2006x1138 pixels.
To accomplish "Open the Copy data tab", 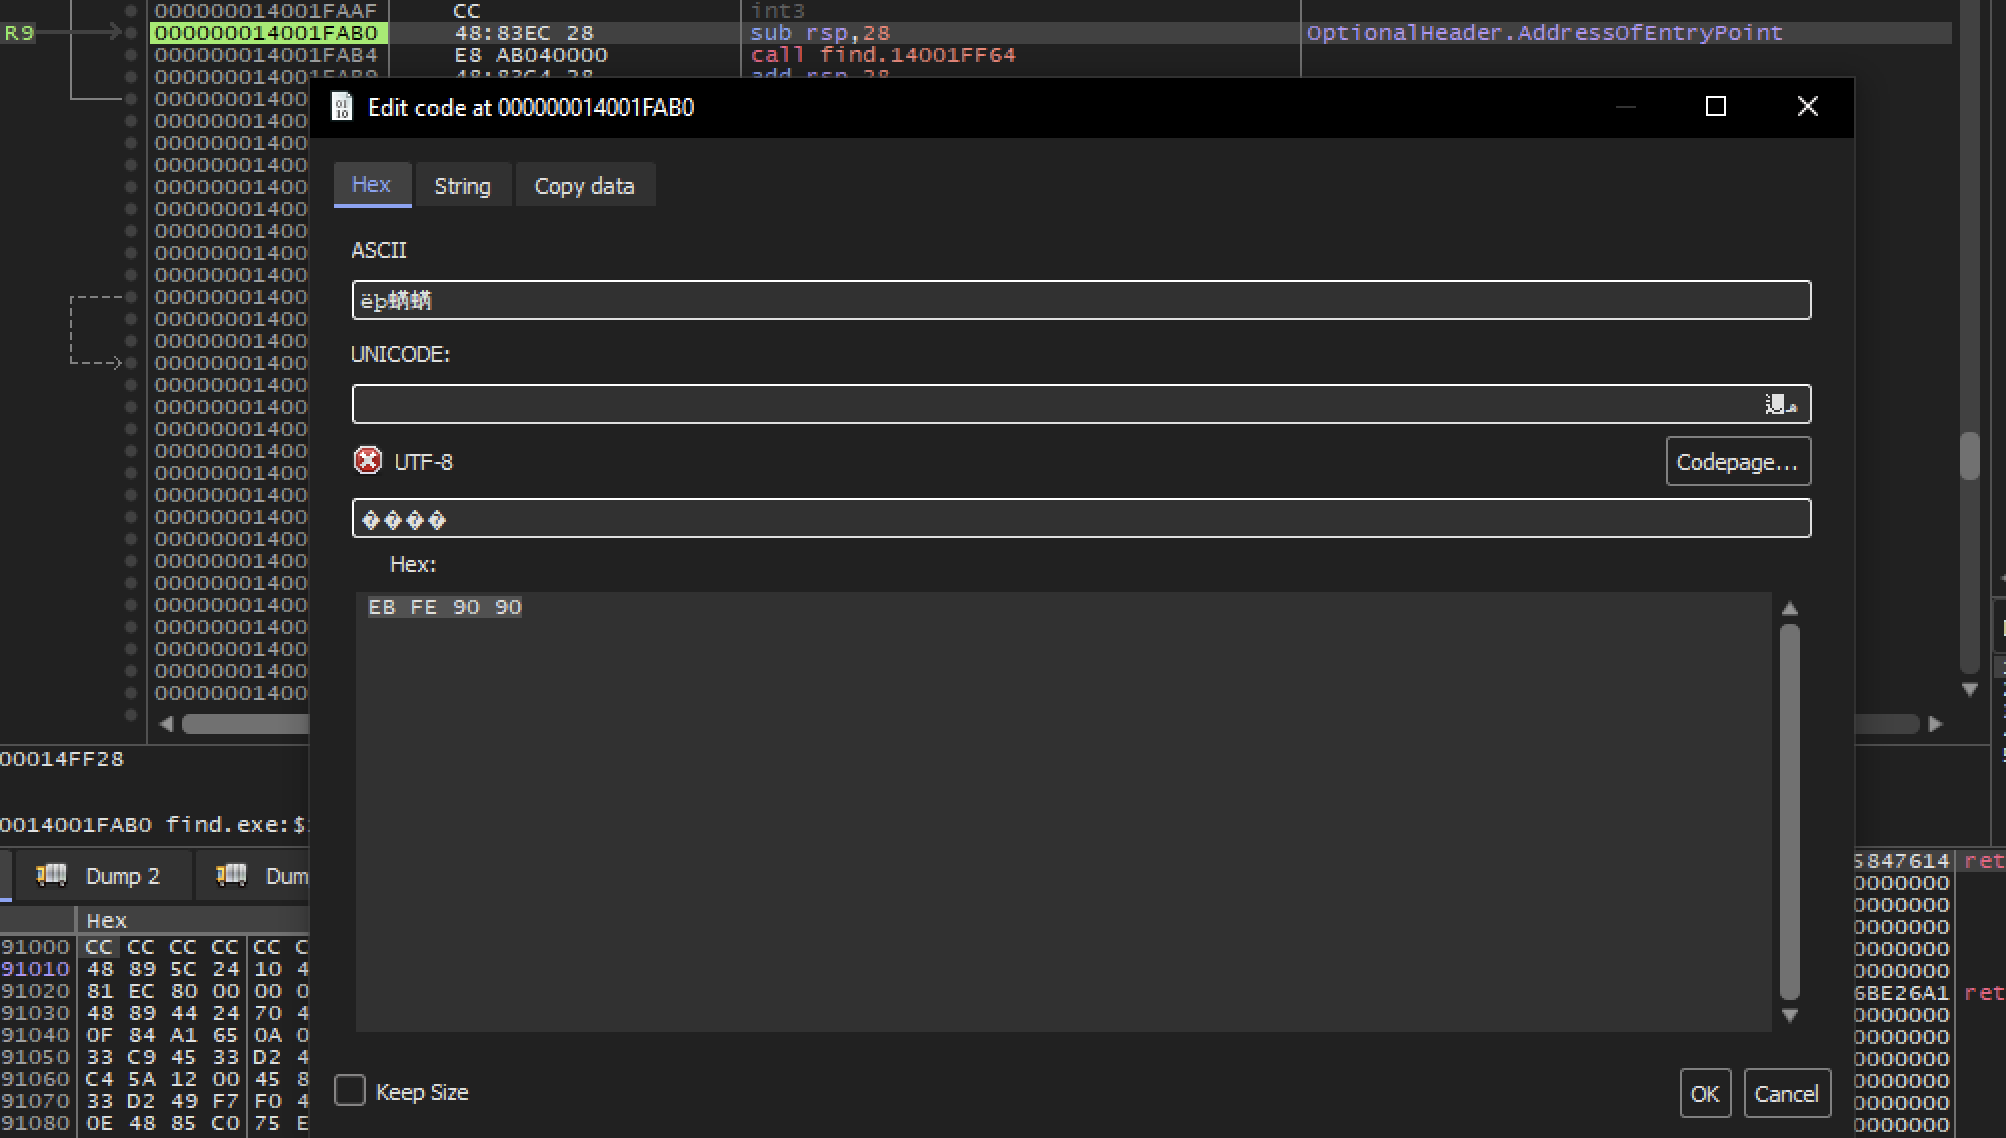I will point(584,186).
